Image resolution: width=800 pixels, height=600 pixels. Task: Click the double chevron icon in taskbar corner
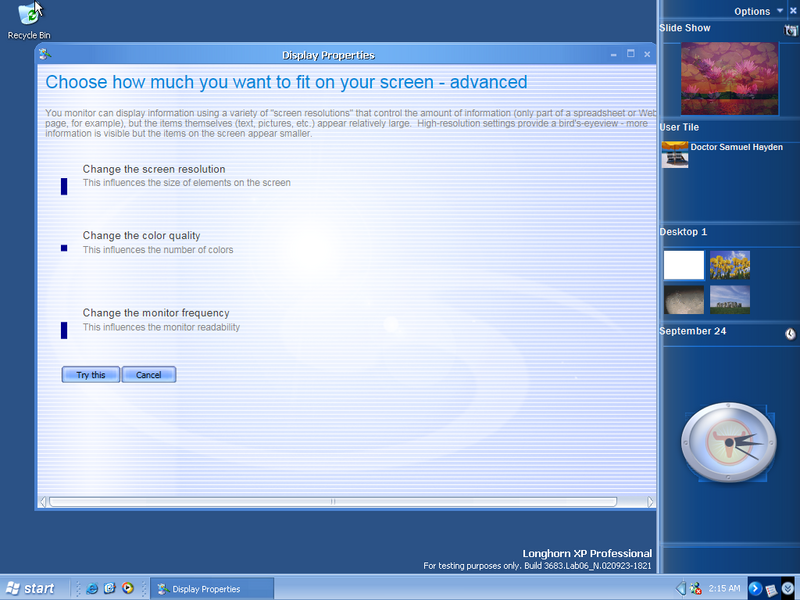pos(788,588)
